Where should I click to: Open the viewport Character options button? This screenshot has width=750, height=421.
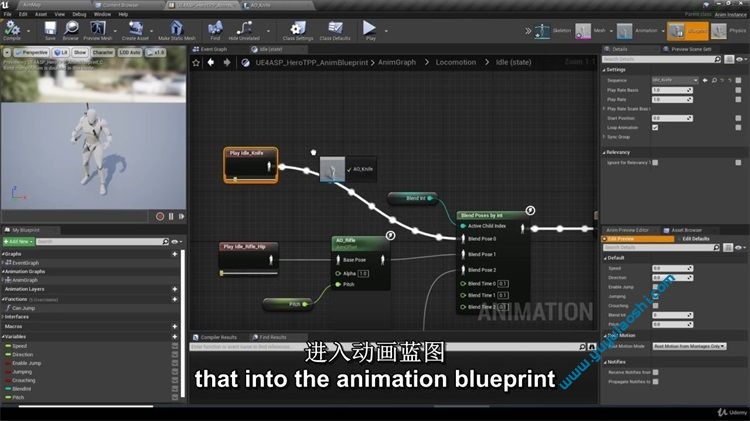click(x=103, y=52)
